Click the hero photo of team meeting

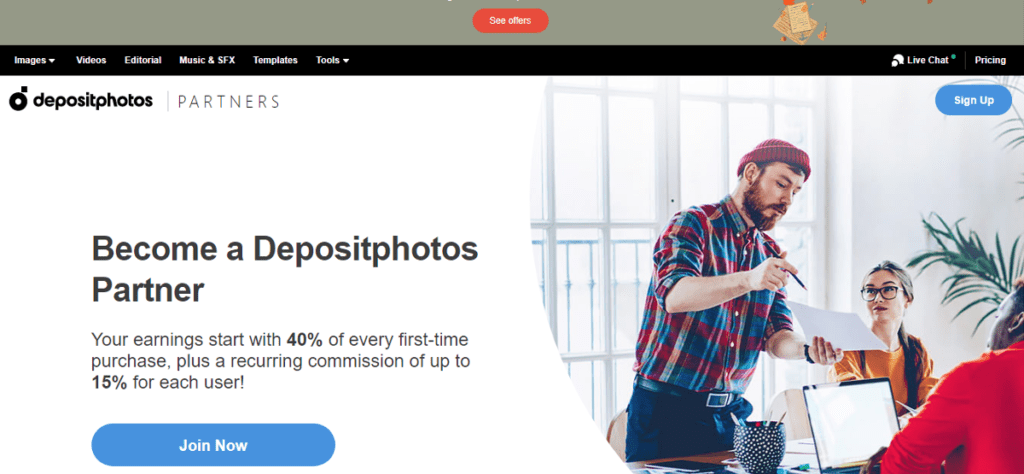pyautogui.click(x=777, y=275)
